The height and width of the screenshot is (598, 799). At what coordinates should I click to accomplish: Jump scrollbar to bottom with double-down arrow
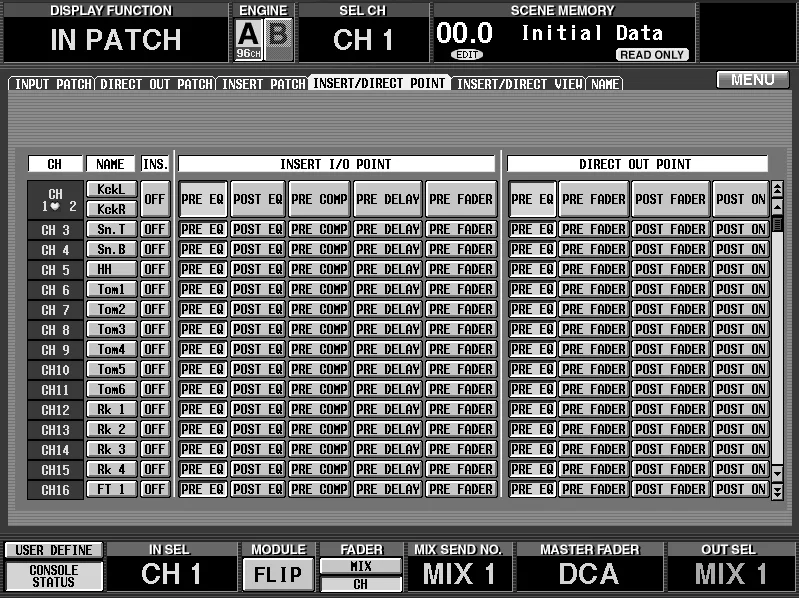(x=777, y=491)
